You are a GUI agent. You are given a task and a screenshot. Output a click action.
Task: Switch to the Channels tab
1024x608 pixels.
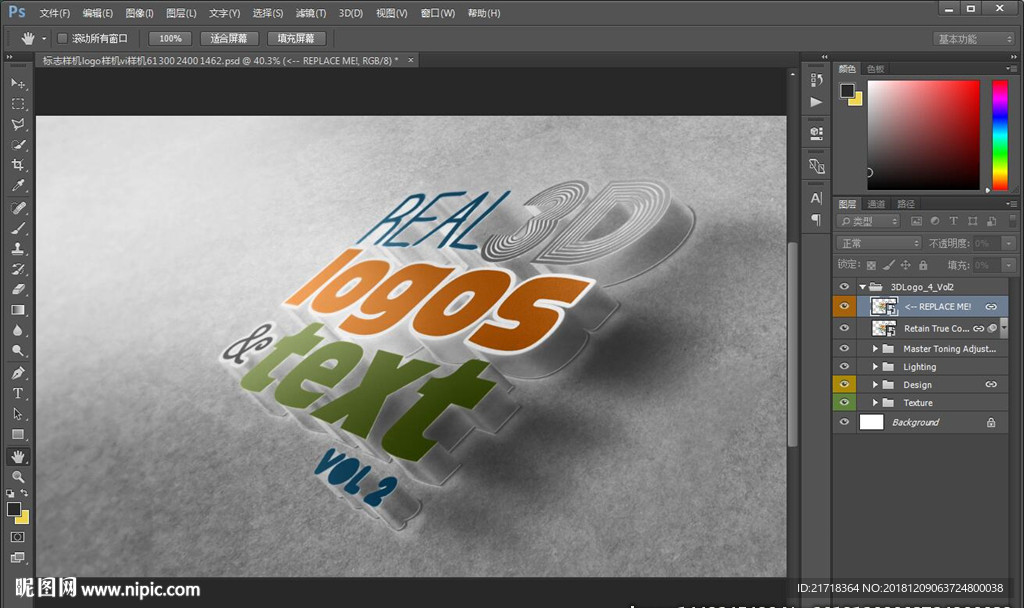[876, 204]
